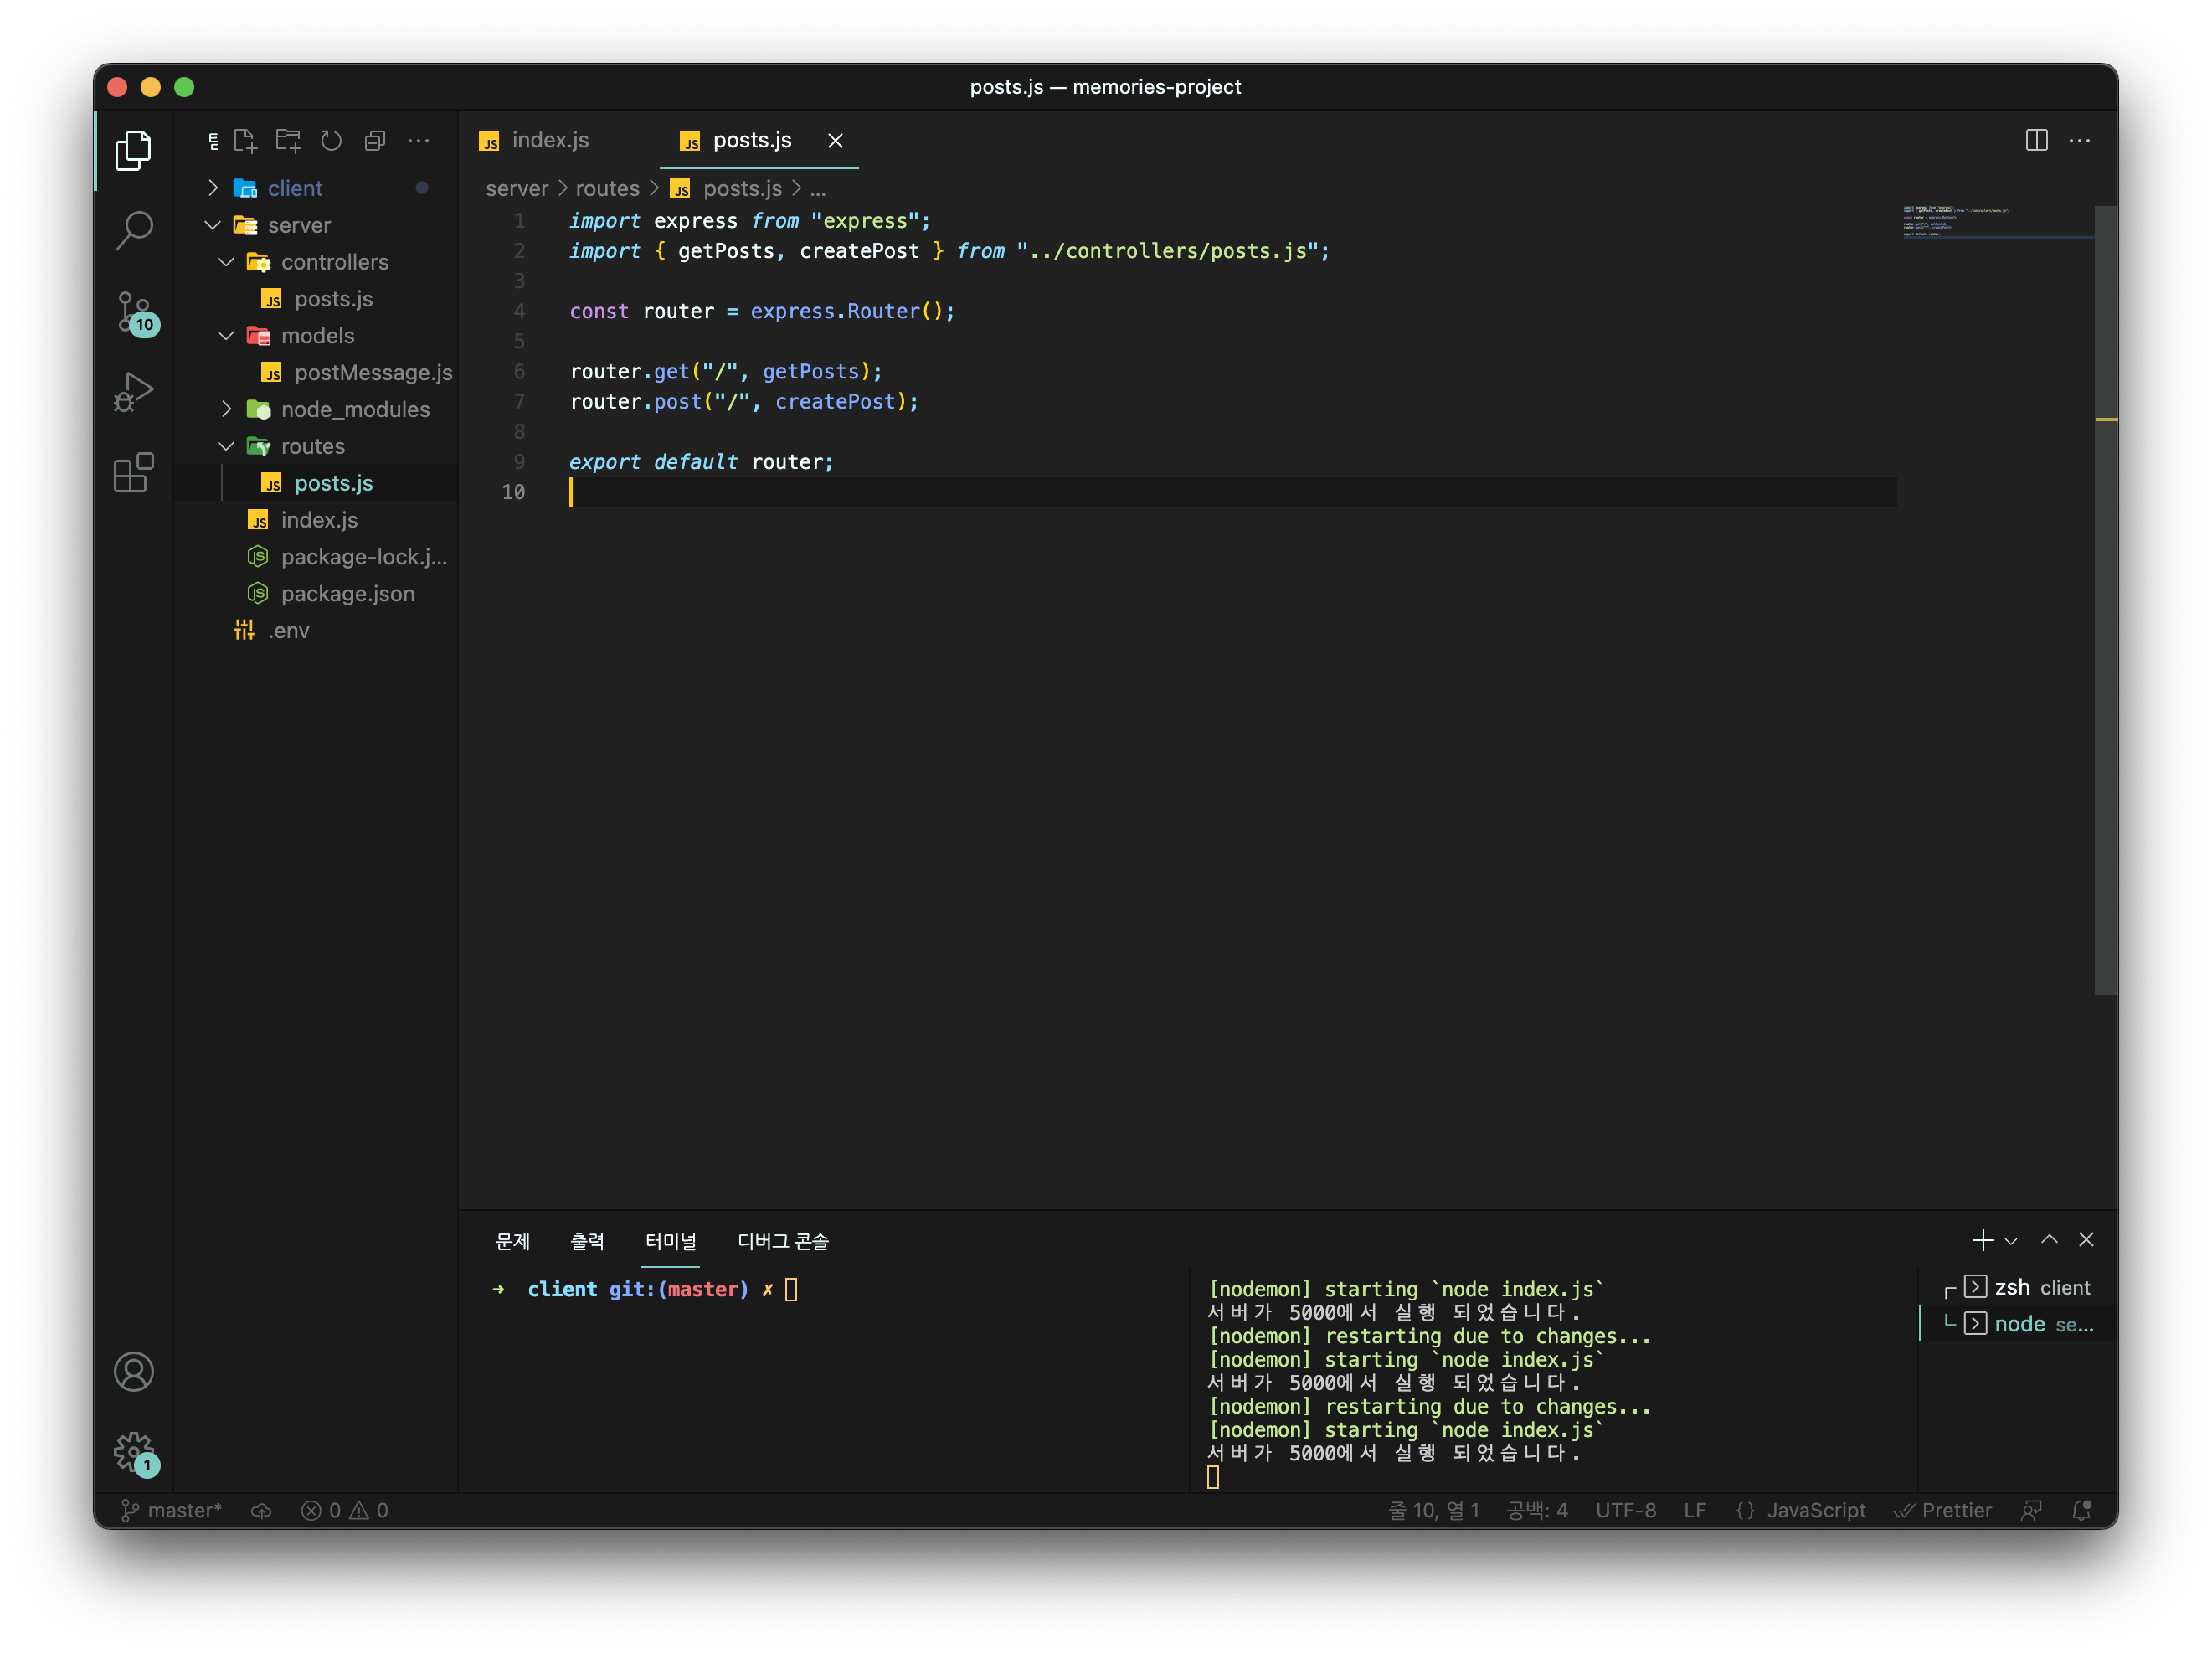The image size is (2212, 1653).
Task: Open Accounts menu in activity bar
Action: 133,1372
